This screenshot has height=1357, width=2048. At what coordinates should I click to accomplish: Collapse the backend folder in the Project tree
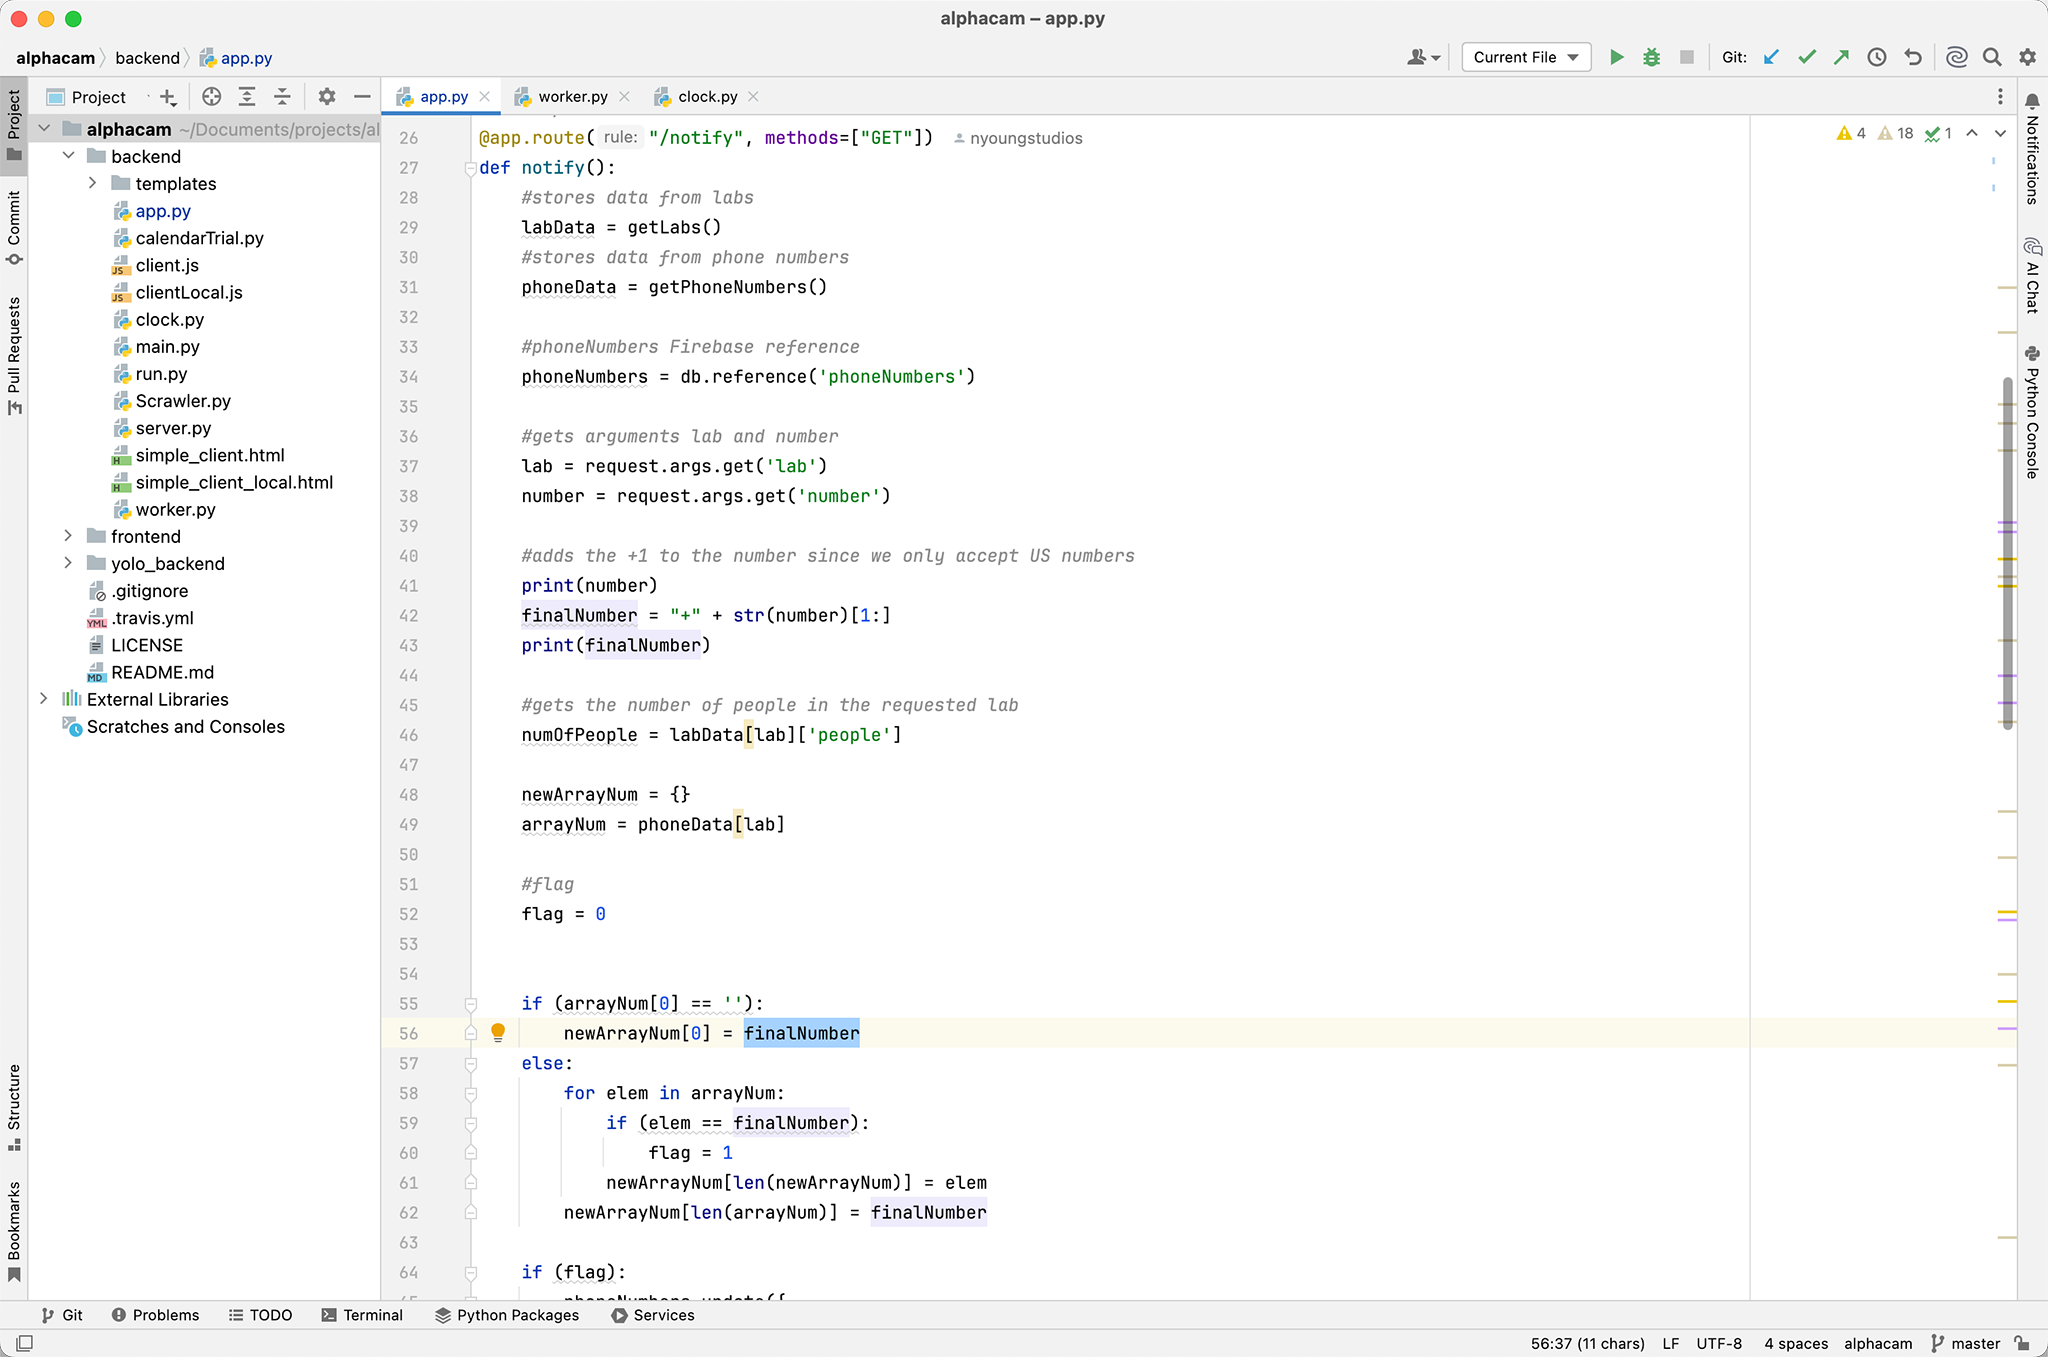coord(68,156)
